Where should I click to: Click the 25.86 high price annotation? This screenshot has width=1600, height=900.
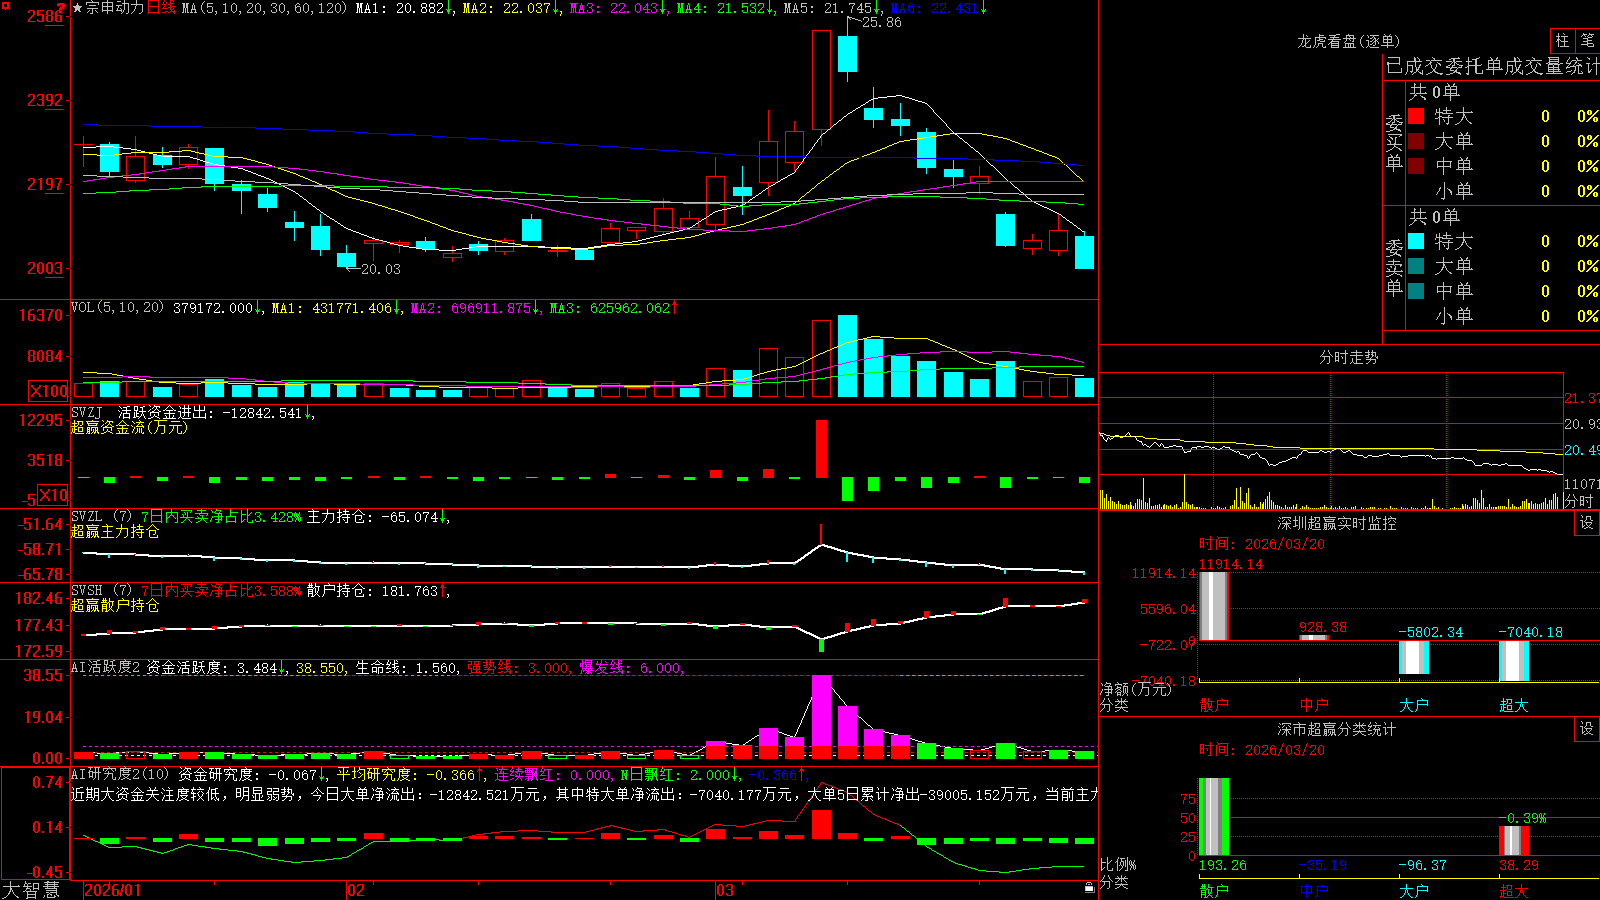pyautogui.click(x=881, y=22)
